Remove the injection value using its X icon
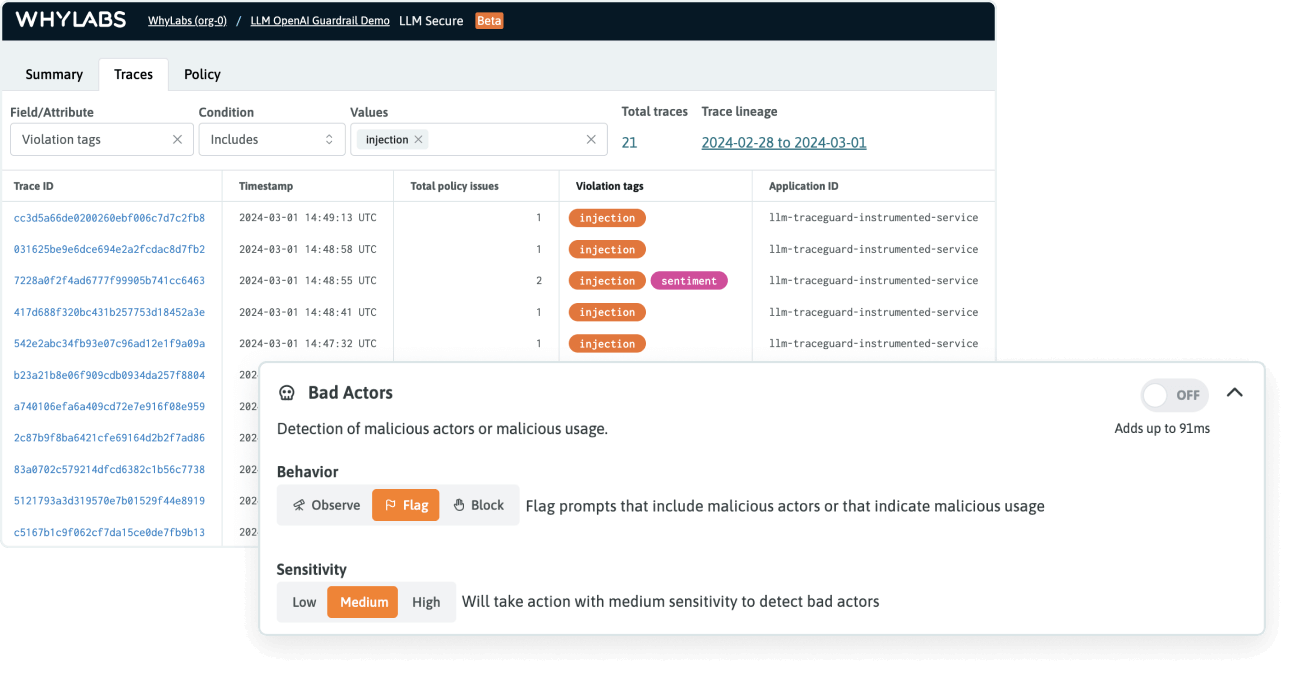 [x=419, y=139]
